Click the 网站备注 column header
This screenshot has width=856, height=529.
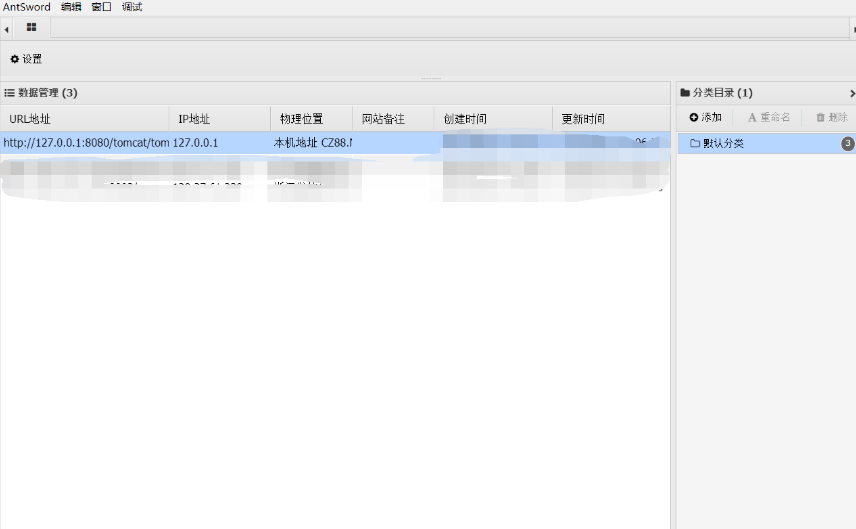393,118
